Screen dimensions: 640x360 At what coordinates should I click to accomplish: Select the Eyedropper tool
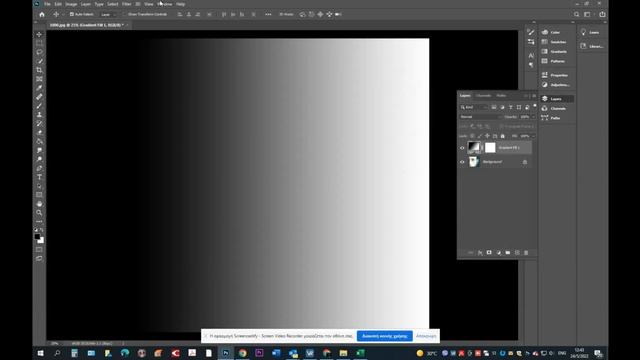(39, 88)
